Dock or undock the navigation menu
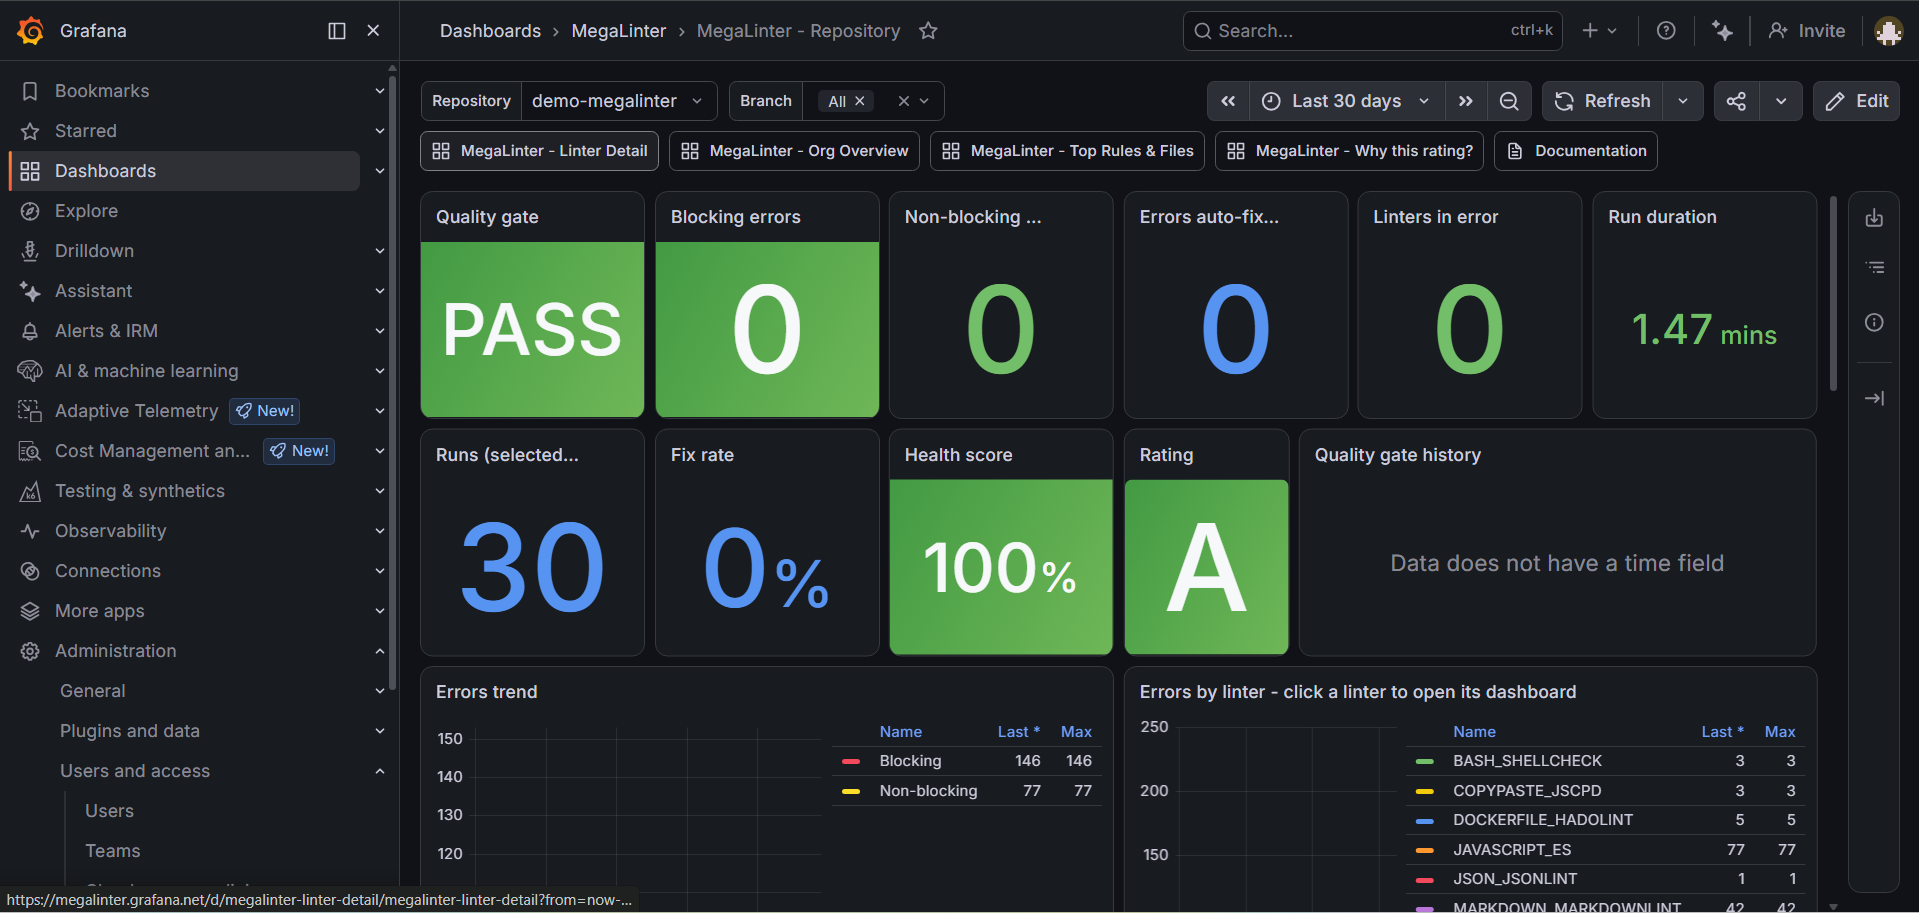Screen dimensions: 1919x913 tap(337, 31)
